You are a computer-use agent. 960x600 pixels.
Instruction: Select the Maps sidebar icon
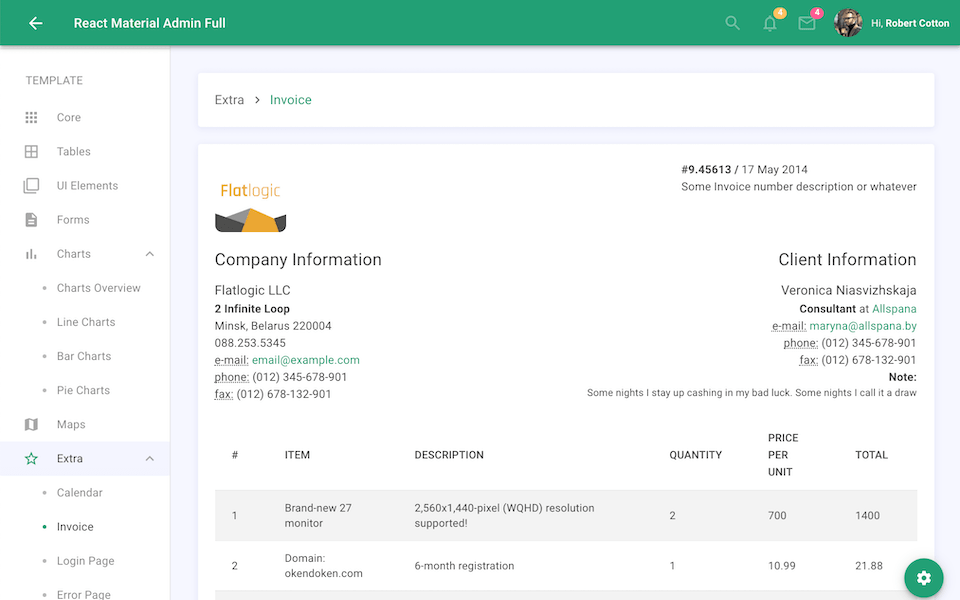tap(31, 424)
